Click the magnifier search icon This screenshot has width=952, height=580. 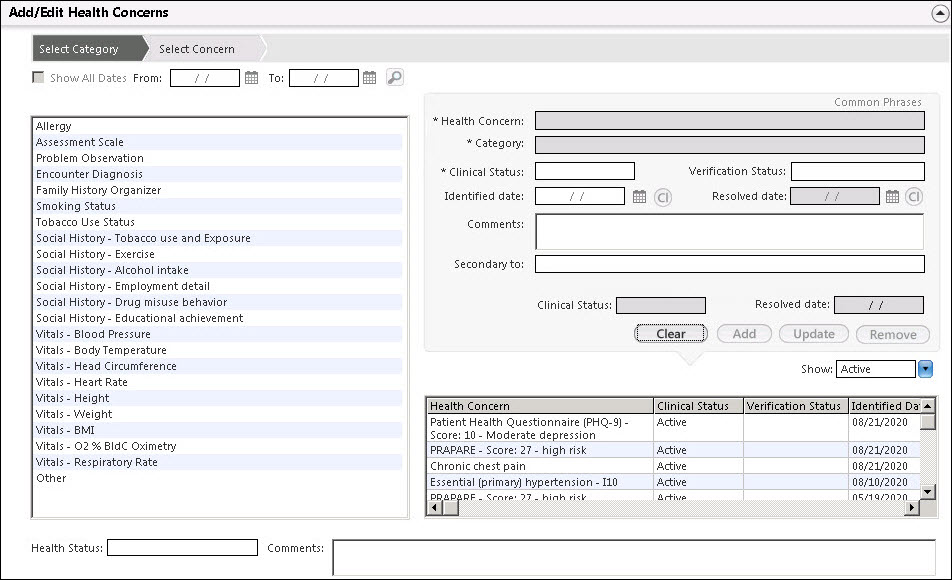(x=395, y=78)
